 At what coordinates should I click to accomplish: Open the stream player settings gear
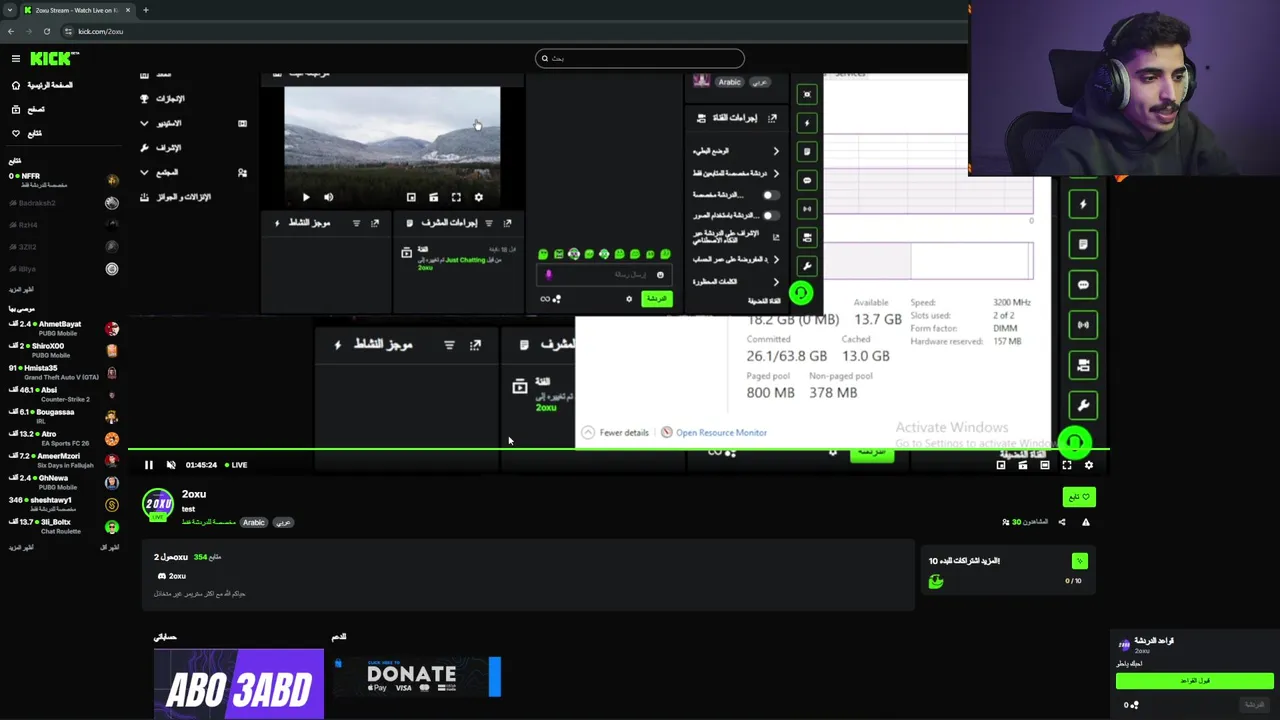[1089, 465]
